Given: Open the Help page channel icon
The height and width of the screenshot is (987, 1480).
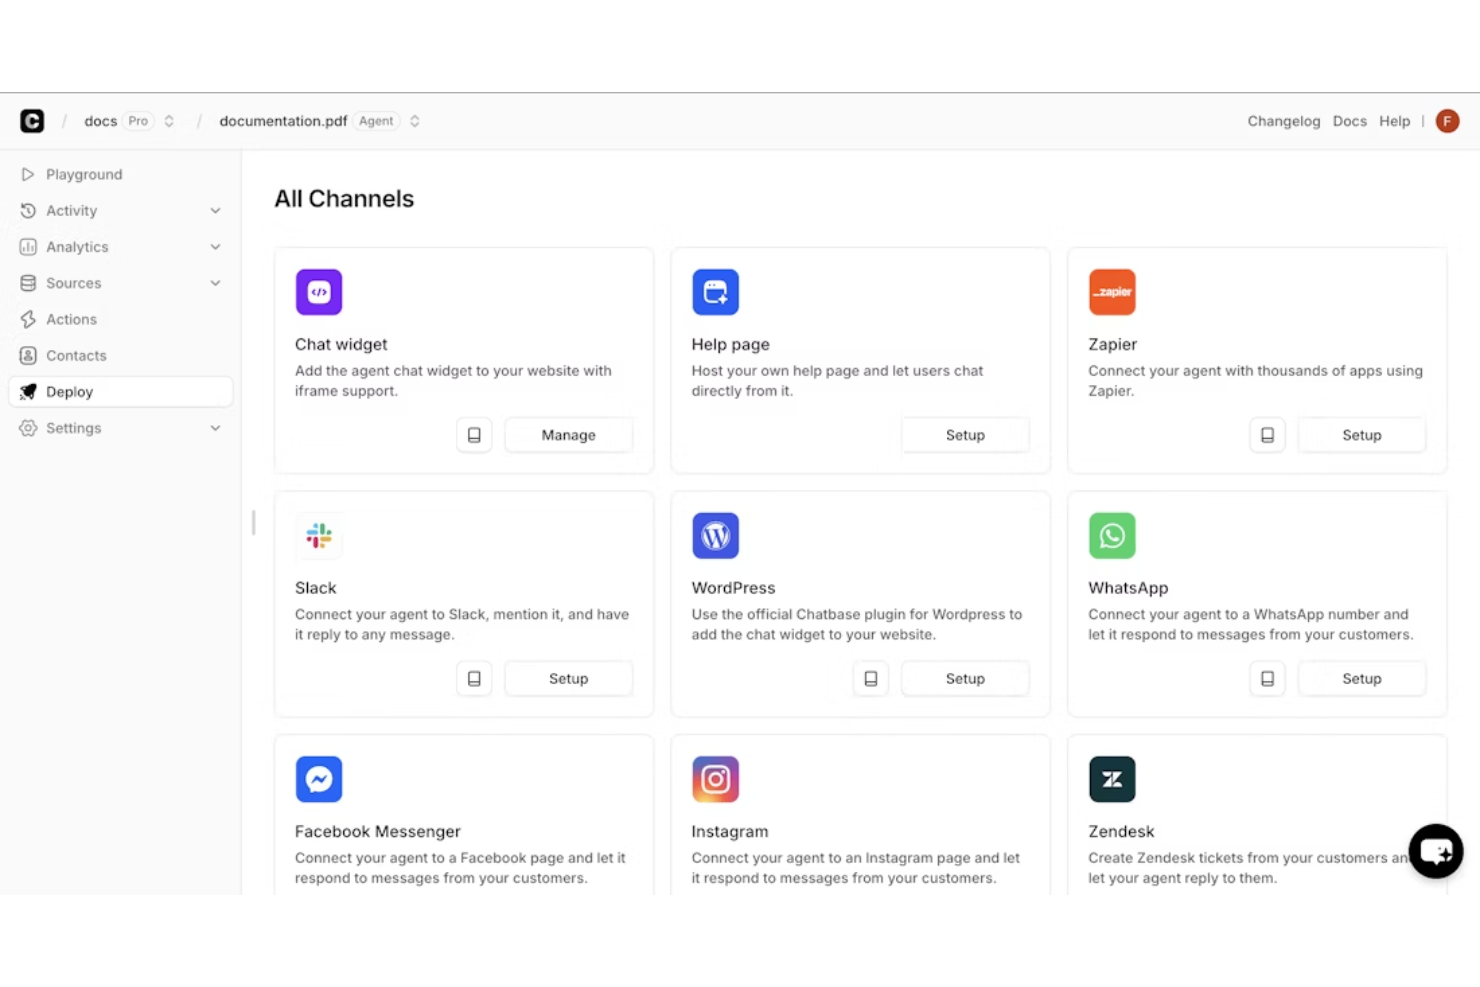Looking at the screenshot, I should tap(715, 292).
